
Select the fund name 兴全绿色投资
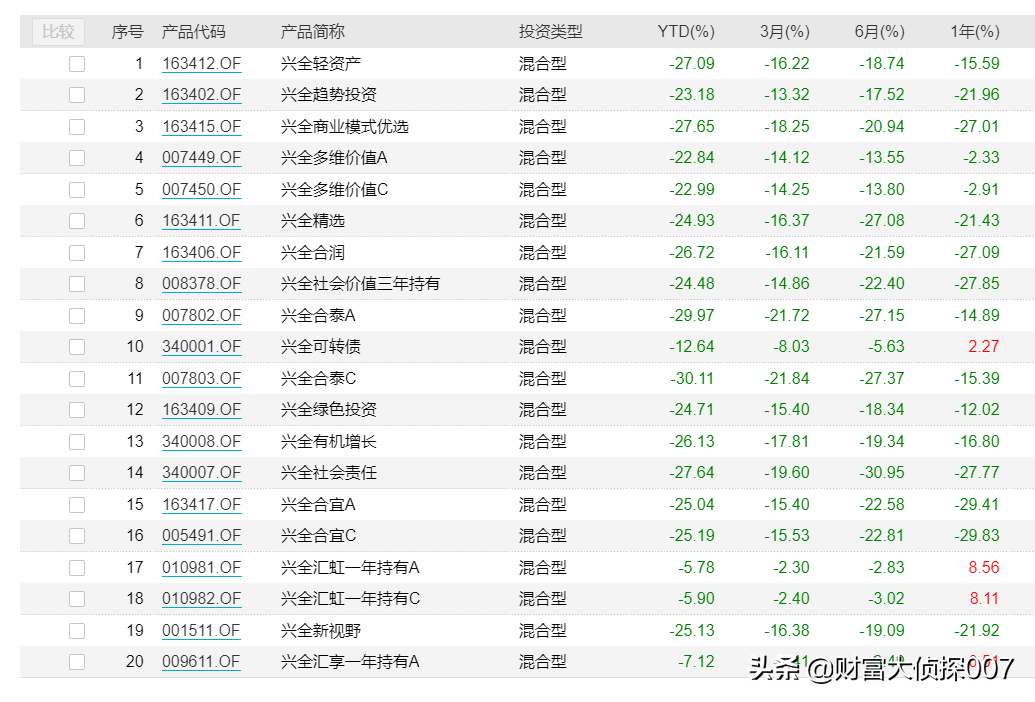[329, 410]
